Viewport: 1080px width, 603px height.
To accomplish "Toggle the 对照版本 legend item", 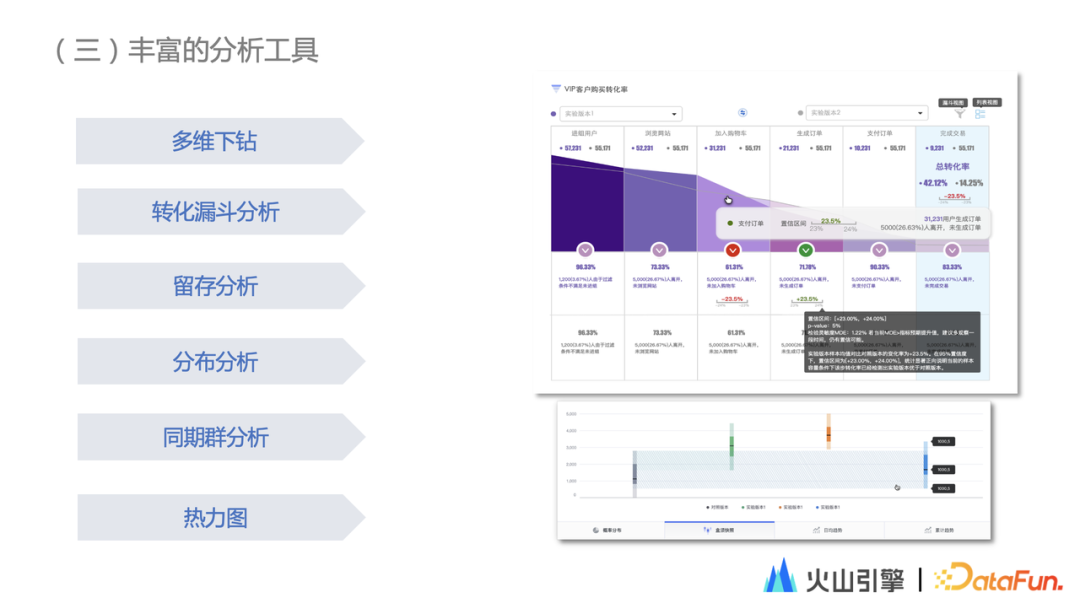I will coord(717,507).
